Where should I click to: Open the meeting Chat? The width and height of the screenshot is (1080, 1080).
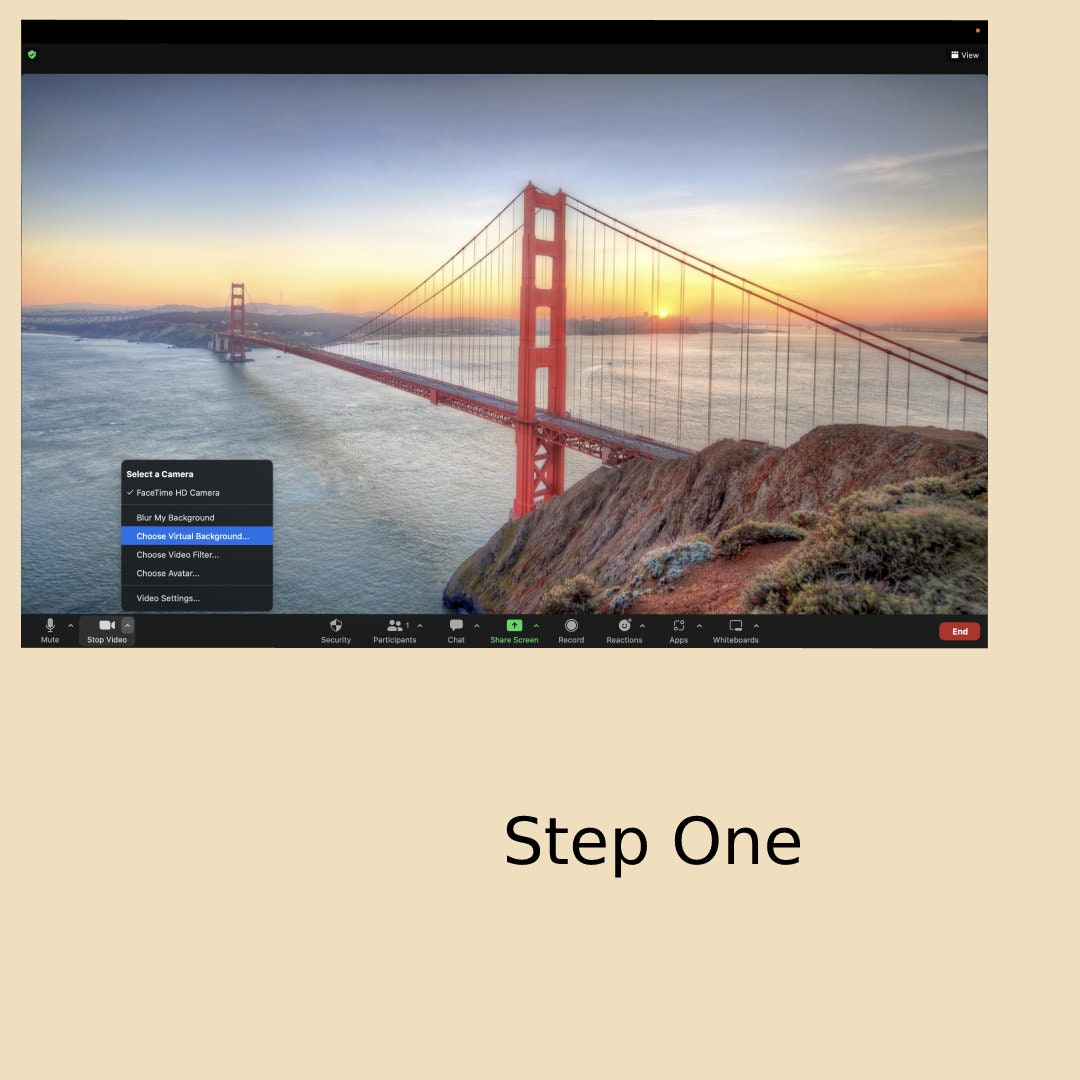click(x=455, y=631)
